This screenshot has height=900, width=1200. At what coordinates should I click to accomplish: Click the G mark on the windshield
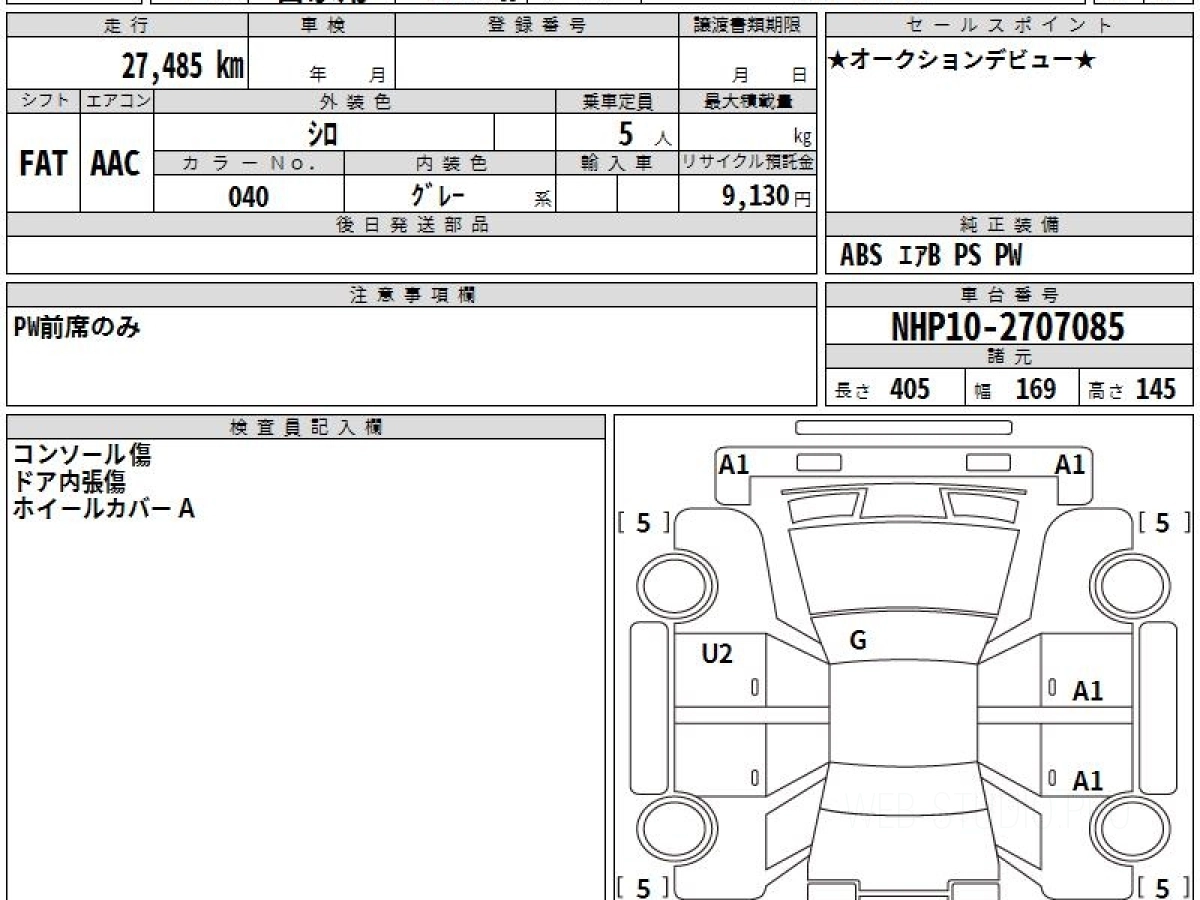click(x=857, y=642)
